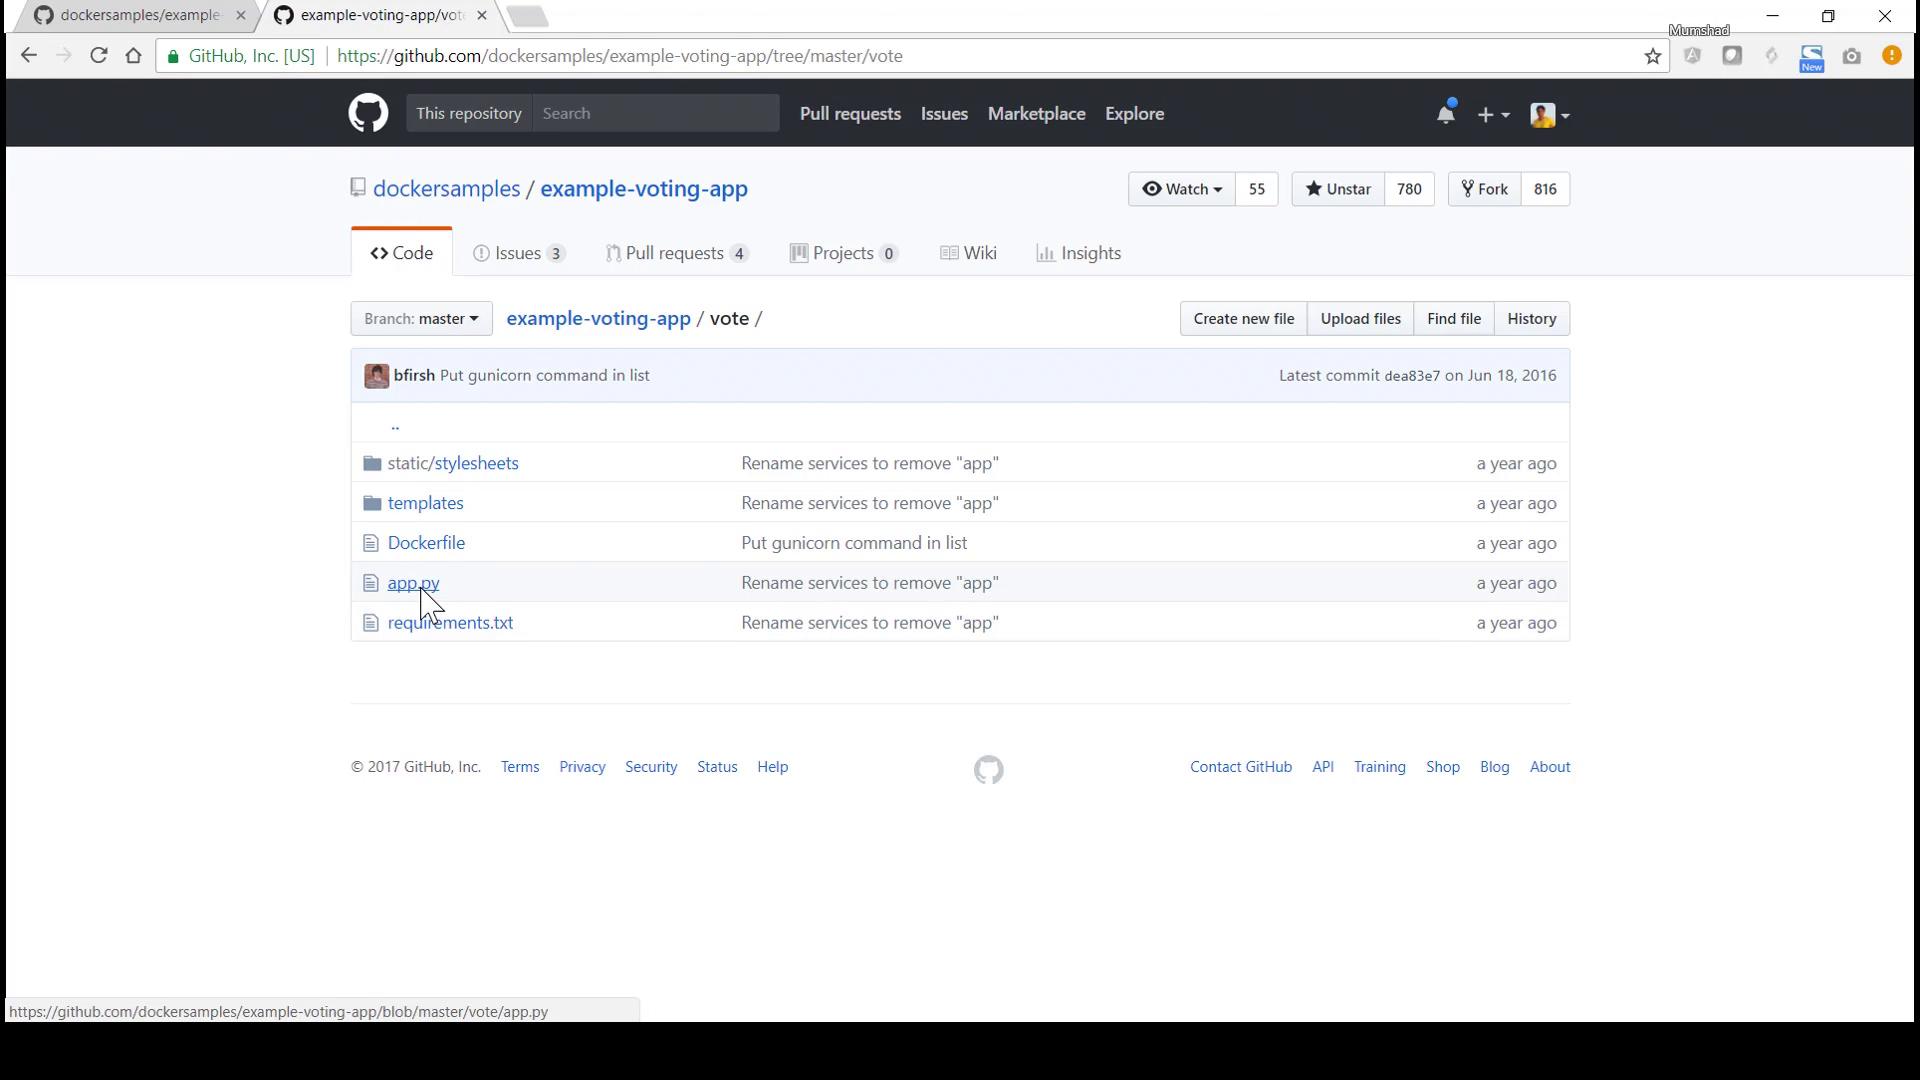Click the browser home icon

point(134,56)
